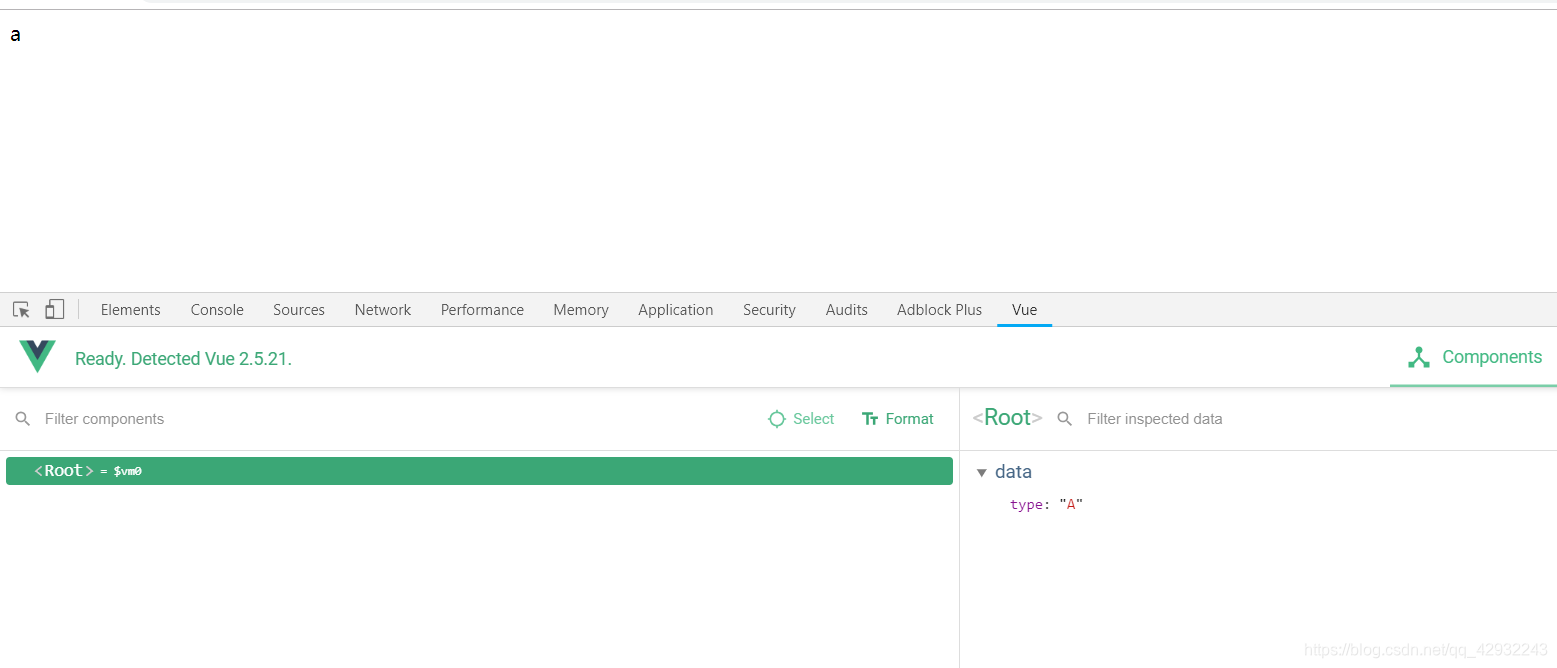Open the Console tab
The image size is (1557, 668).
[217, 310]
